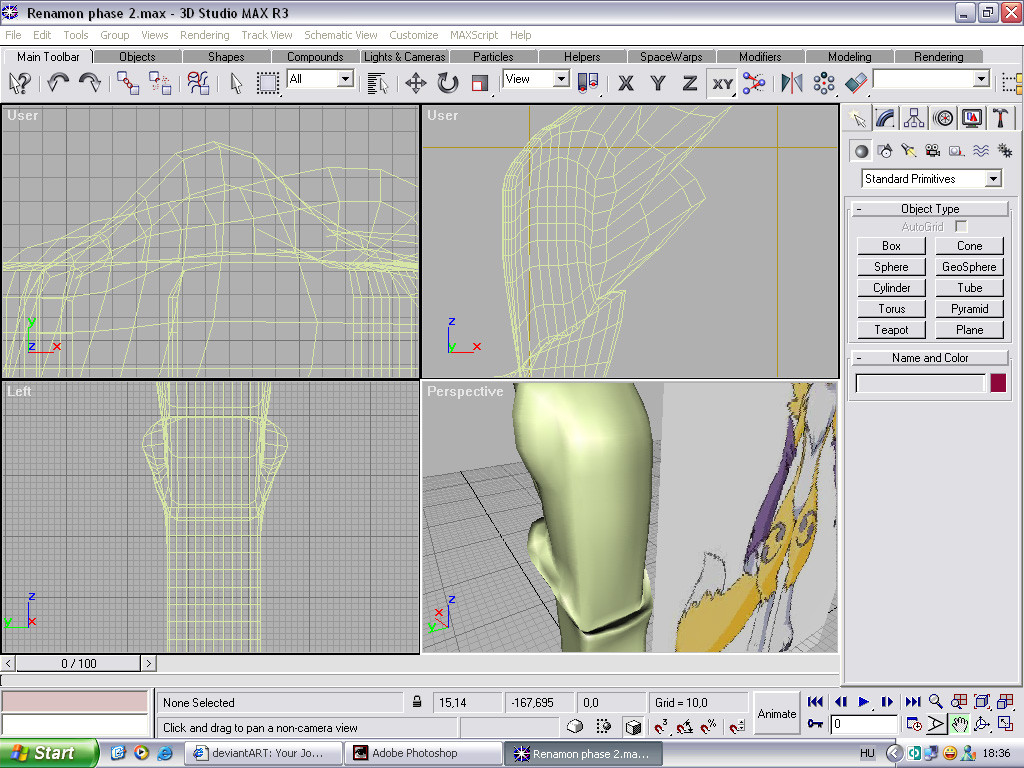Switch to the Modifiers toolbar tab

click(x=760, y=57)
